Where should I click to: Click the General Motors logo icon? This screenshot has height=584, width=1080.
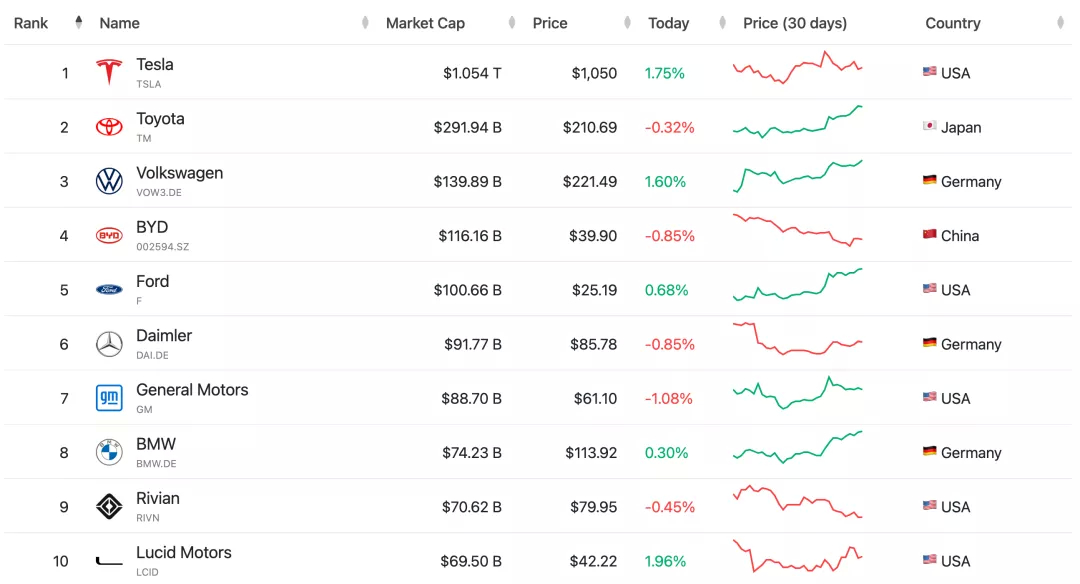(x=109, y=398)
